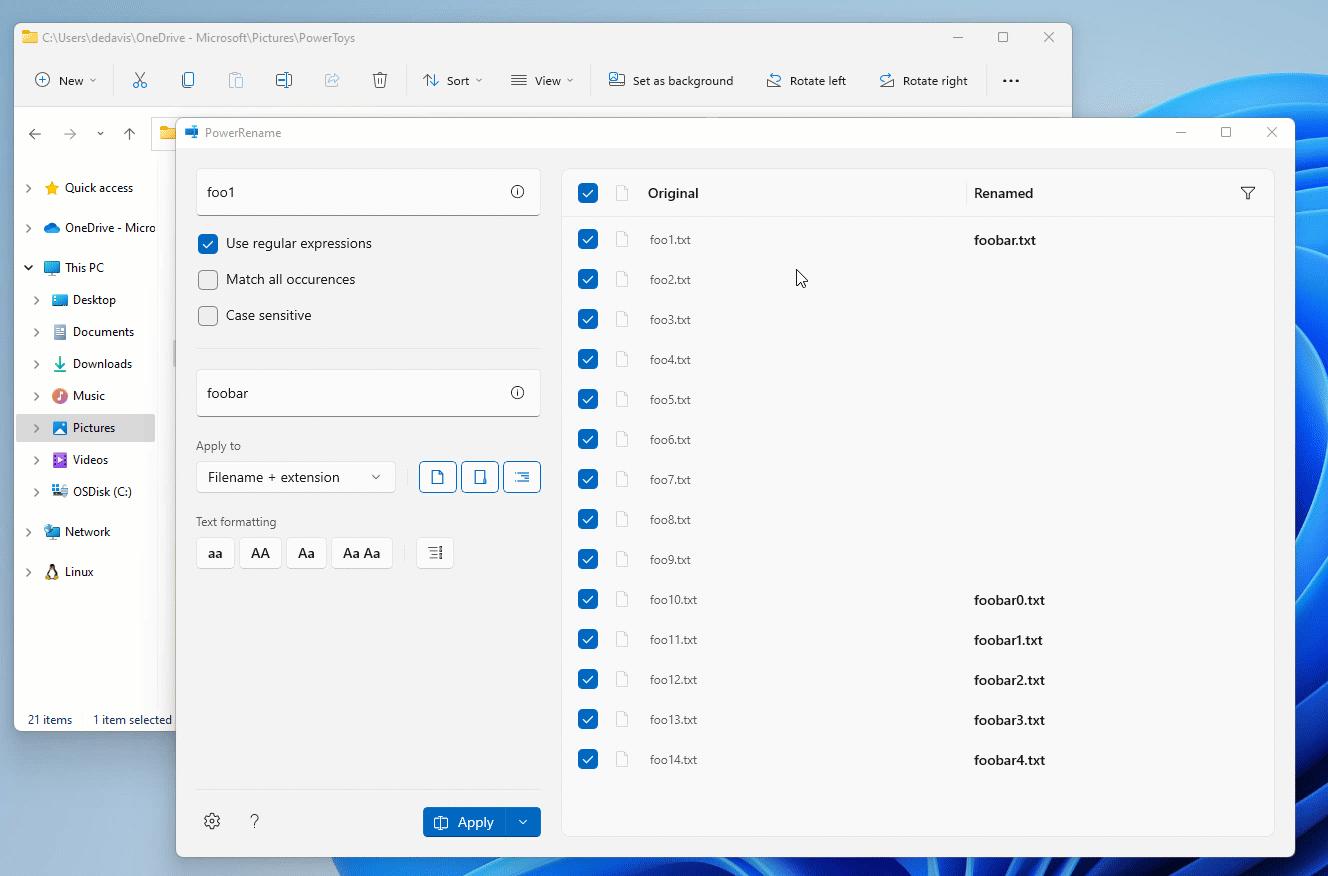The width and height of the screenshot is (1328, 876).
Task: Check the Case sensitive option
Action: point(208,315)
